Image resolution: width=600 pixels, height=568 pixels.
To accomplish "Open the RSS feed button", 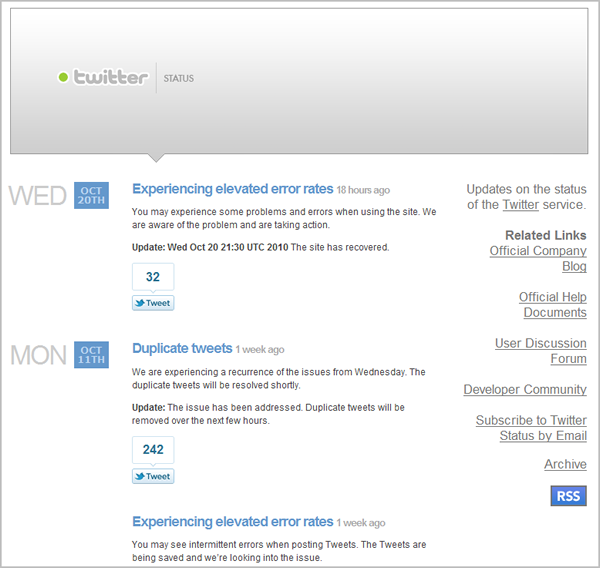I will tap(568, 496).
